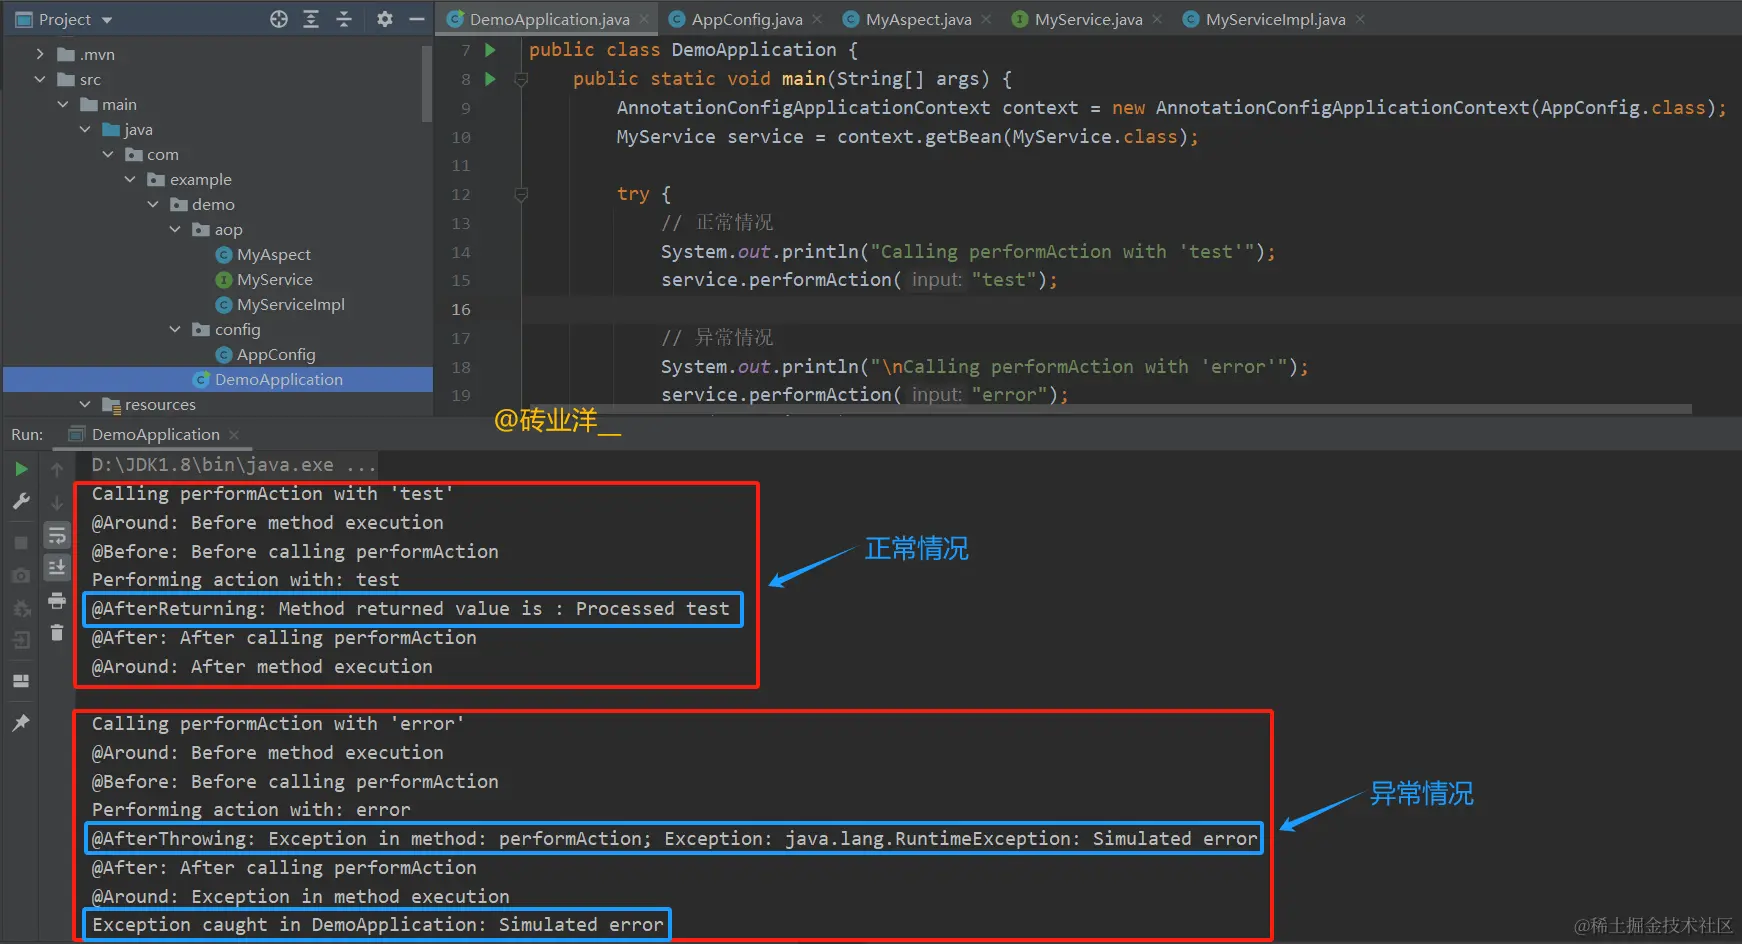The image size is (1742, 944).
Task: Switch to the MyServiceImpl.java tab
Action: click(x=1275, y=19)
